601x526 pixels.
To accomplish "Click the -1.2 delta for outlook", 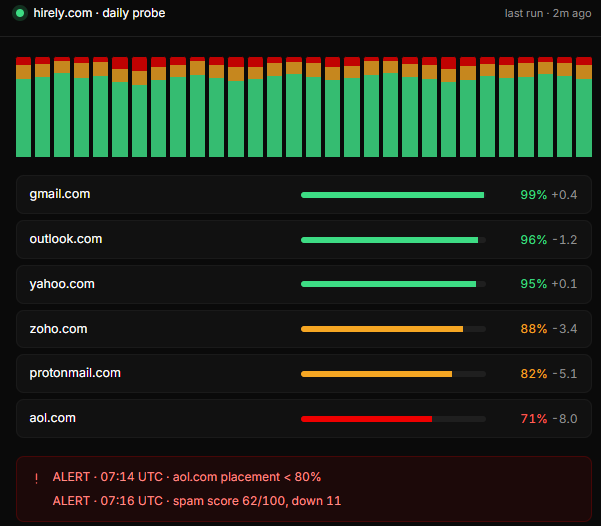I will [x=565, y=240].
